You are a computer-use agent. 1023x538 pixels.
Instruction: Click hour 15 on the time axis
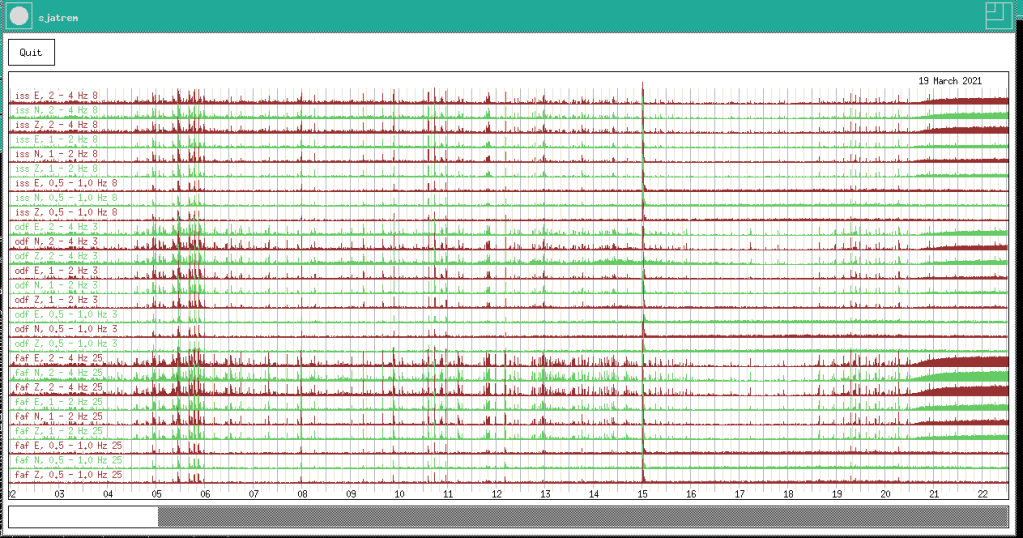coord(643,494)
